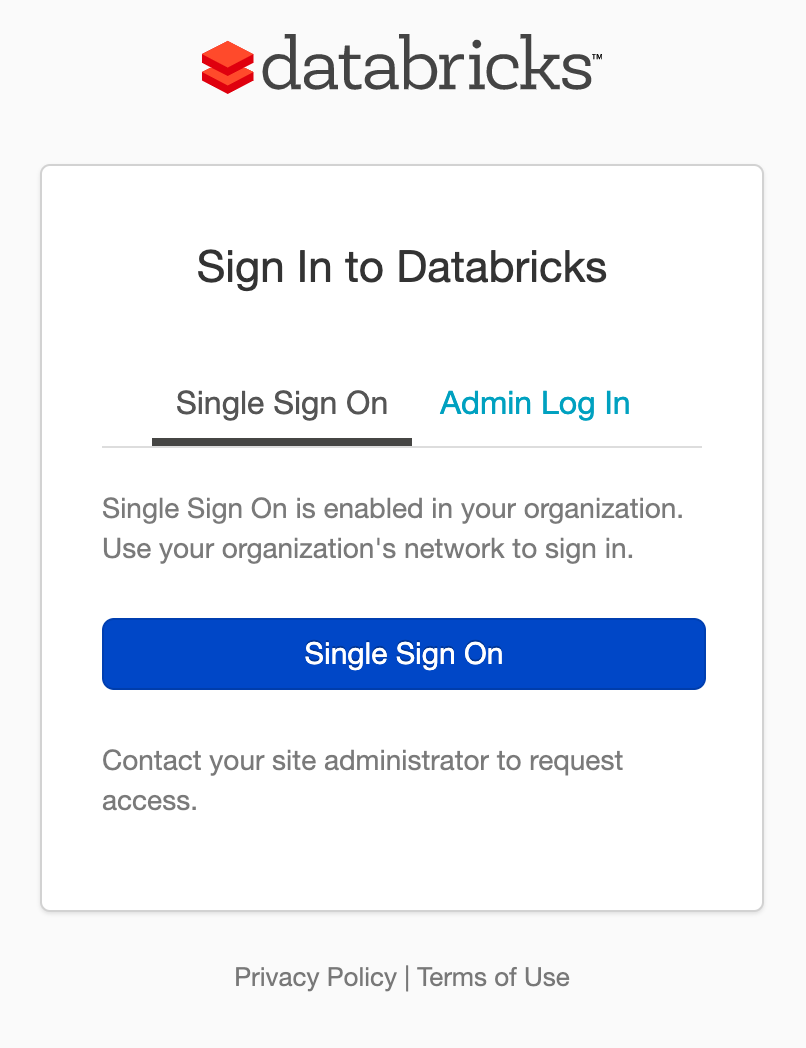Switch to the Admin Log In tab

pos(535,404)
